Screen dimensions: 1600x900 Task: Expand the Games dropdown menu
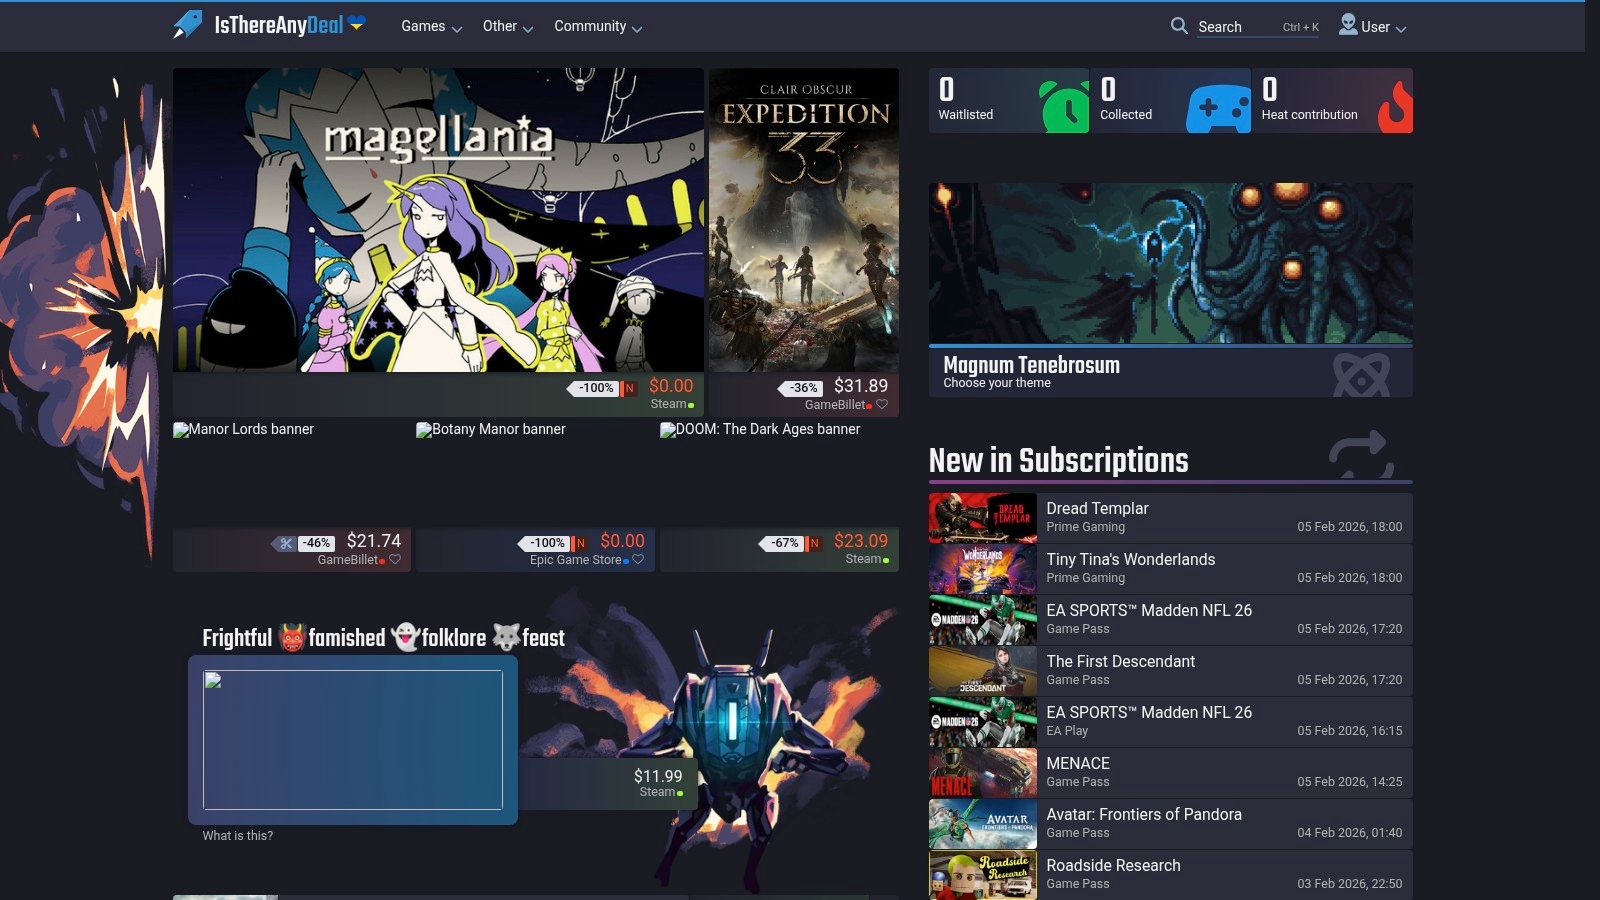431,27
